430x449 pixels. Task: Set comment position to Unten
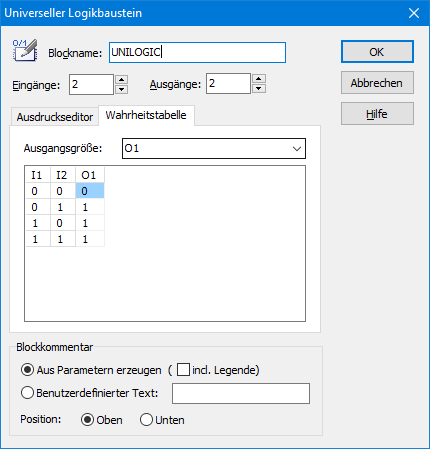click(146, 420)
